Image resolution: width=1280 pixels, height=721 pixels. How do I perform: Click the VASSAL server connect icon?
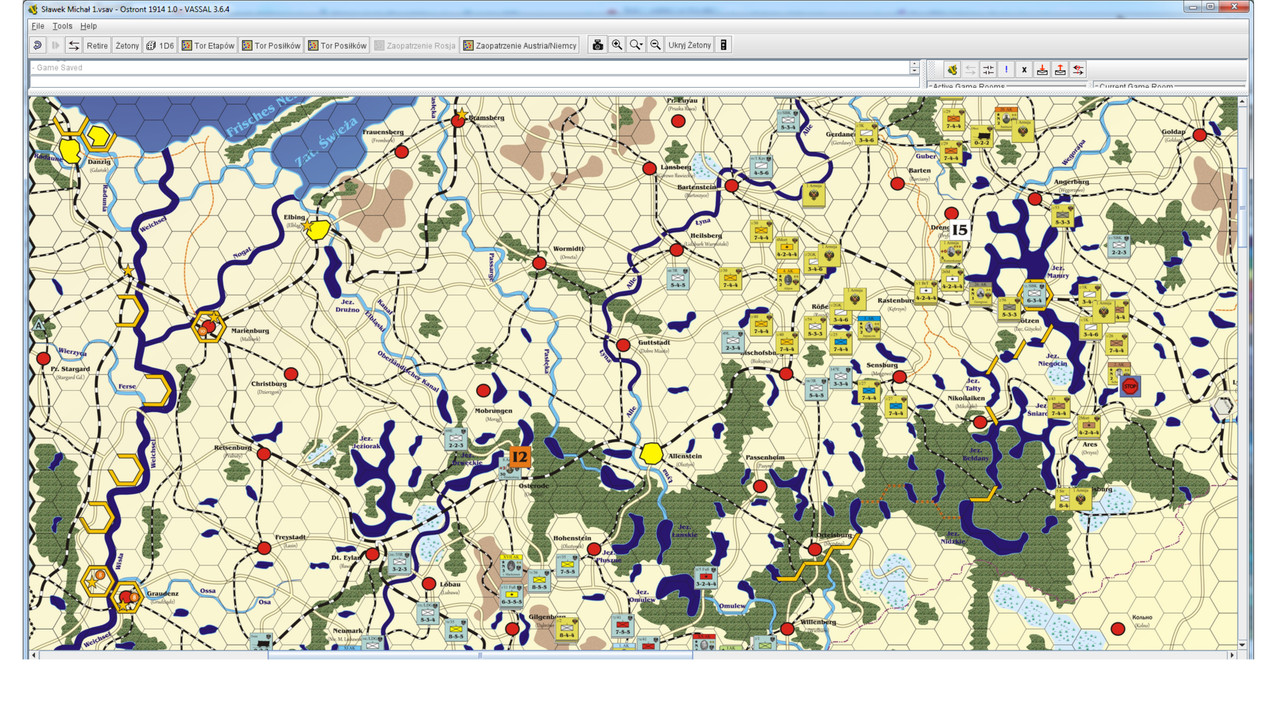(x=953, y=69)
